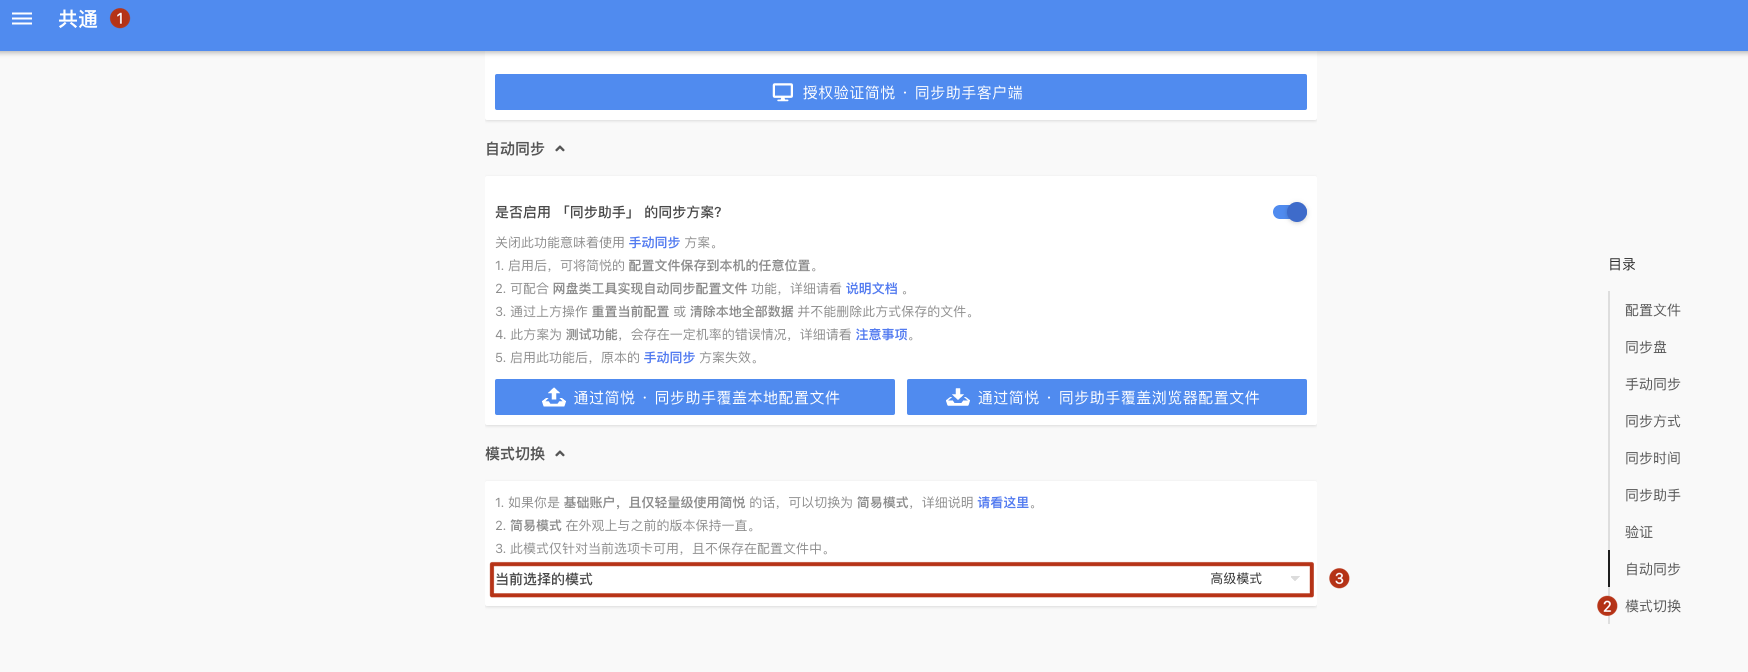This screenshot has height=672, width=1748.
Task: Collapse the 自动同步 section chevron
Action: [560, 149]
